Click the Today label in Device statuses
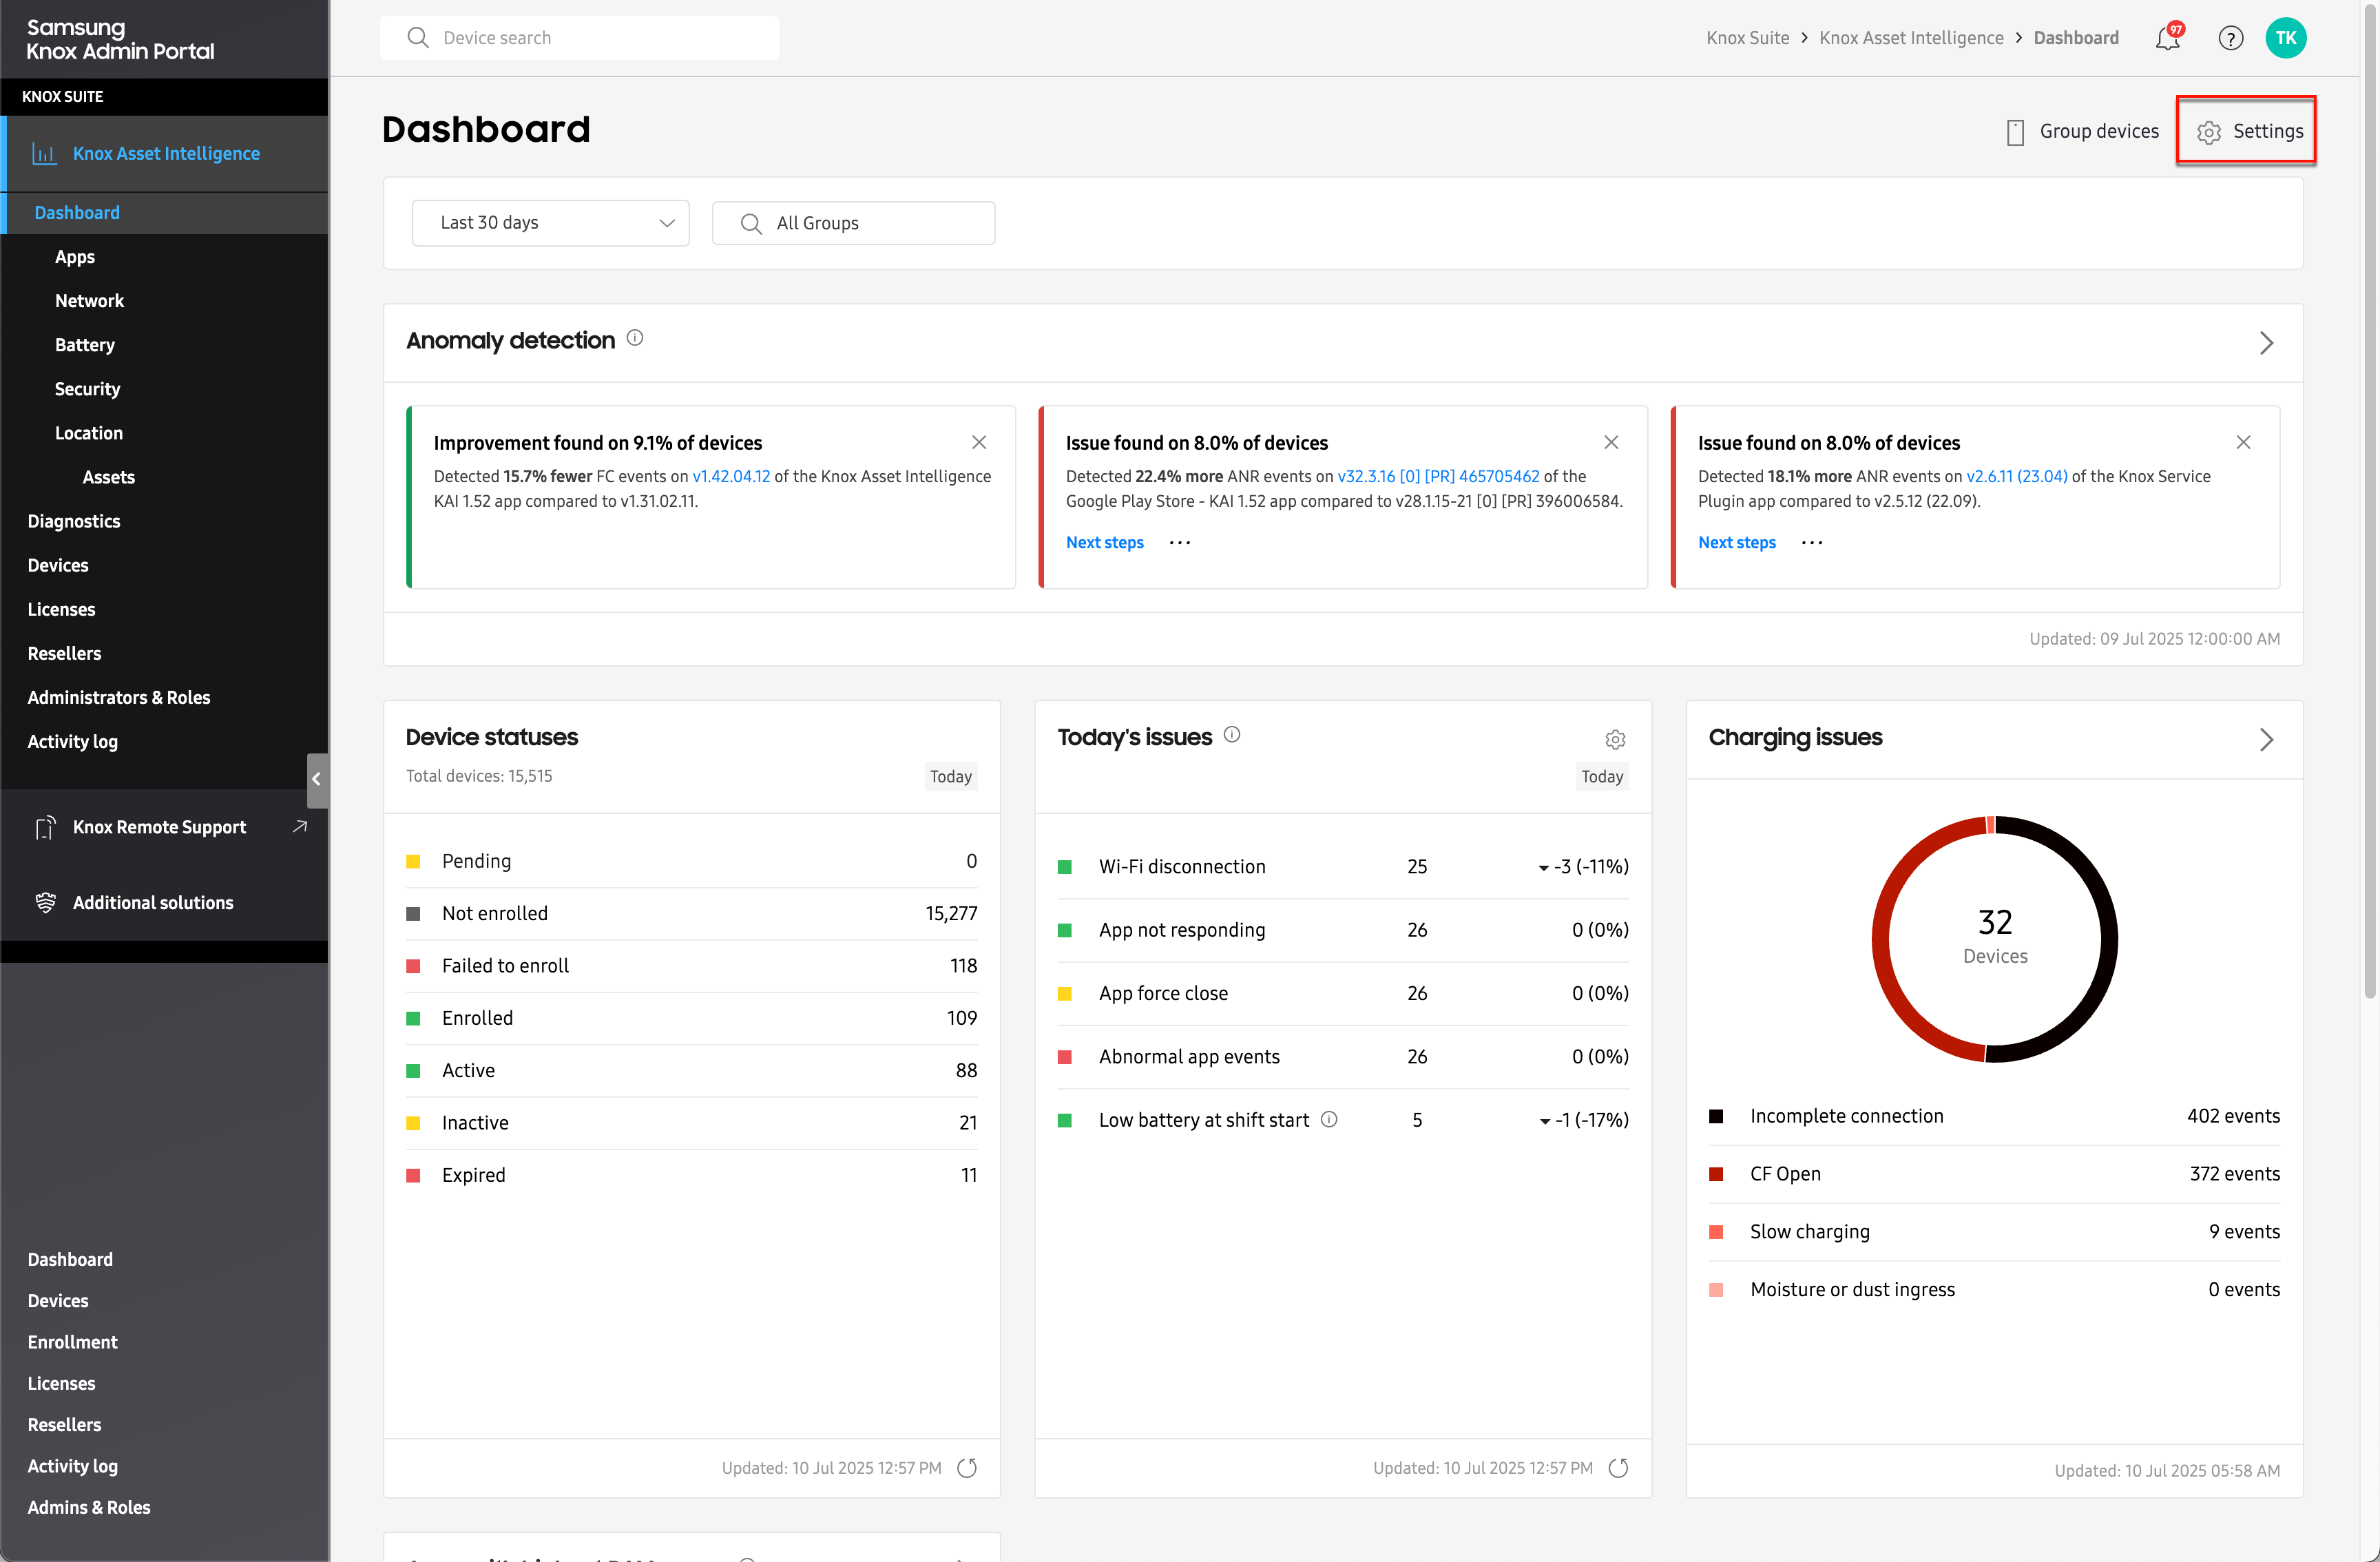The height and width of the screenshot is (1562, 2380). point(950,776)
